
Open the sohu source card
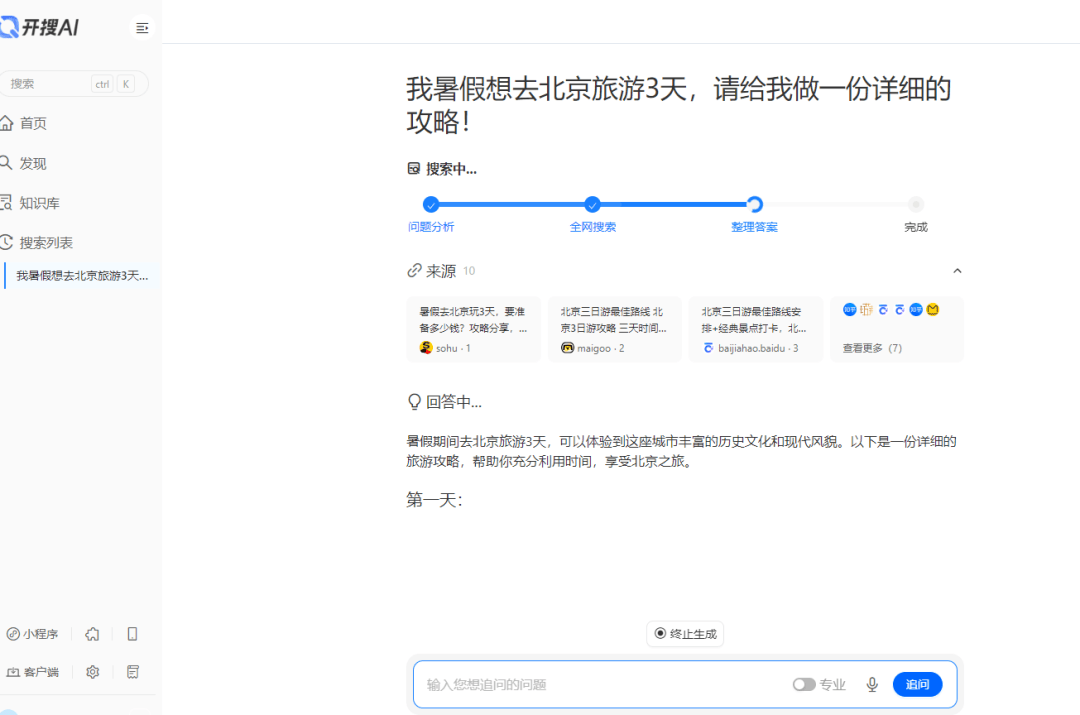pyautogui.click(x=473, y=329)
